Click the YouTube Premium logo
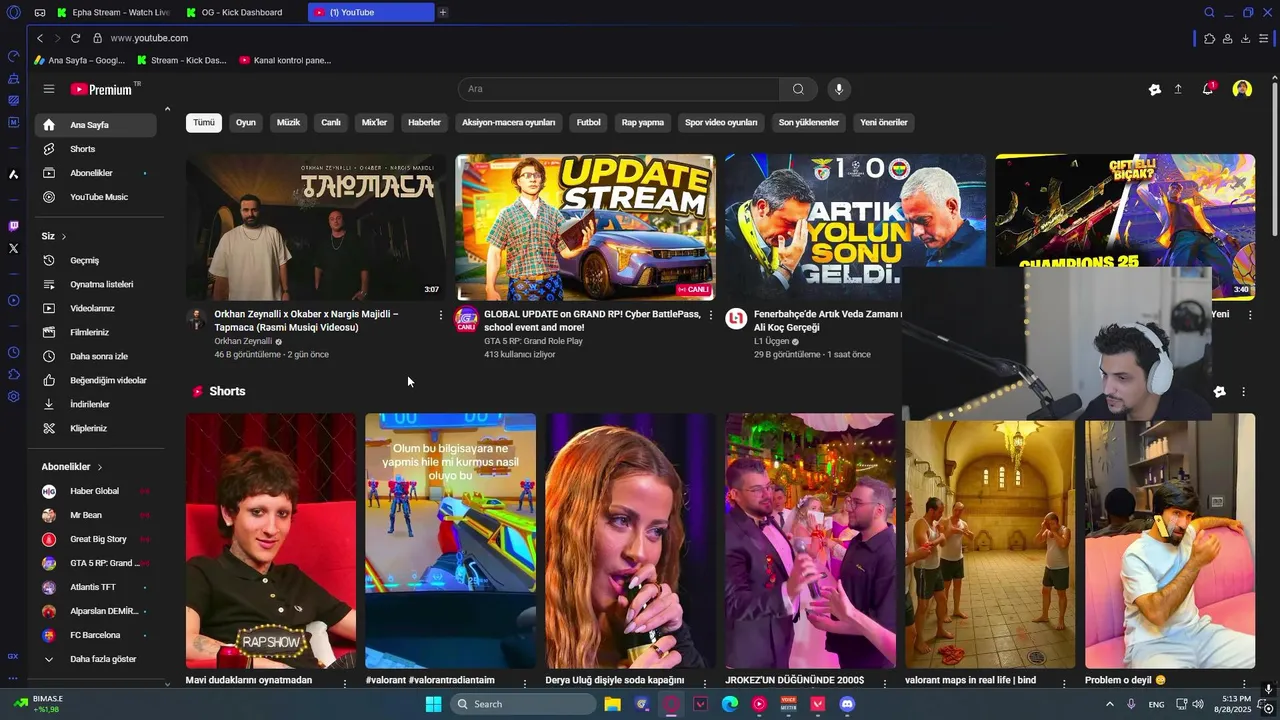The image size is (1280, 720). (102, 89)
